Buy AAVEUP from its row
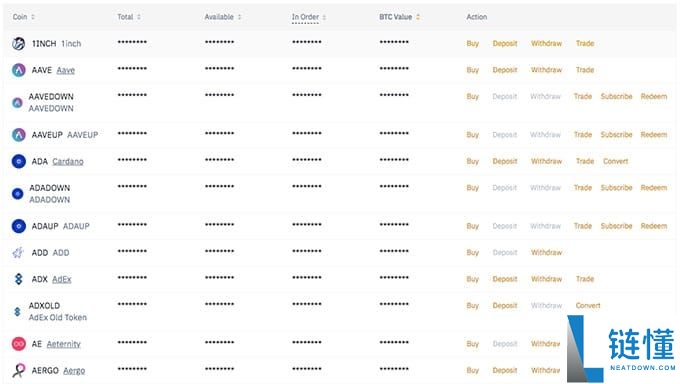The height and width of the screenshot is (384, 680). (472, 135)
